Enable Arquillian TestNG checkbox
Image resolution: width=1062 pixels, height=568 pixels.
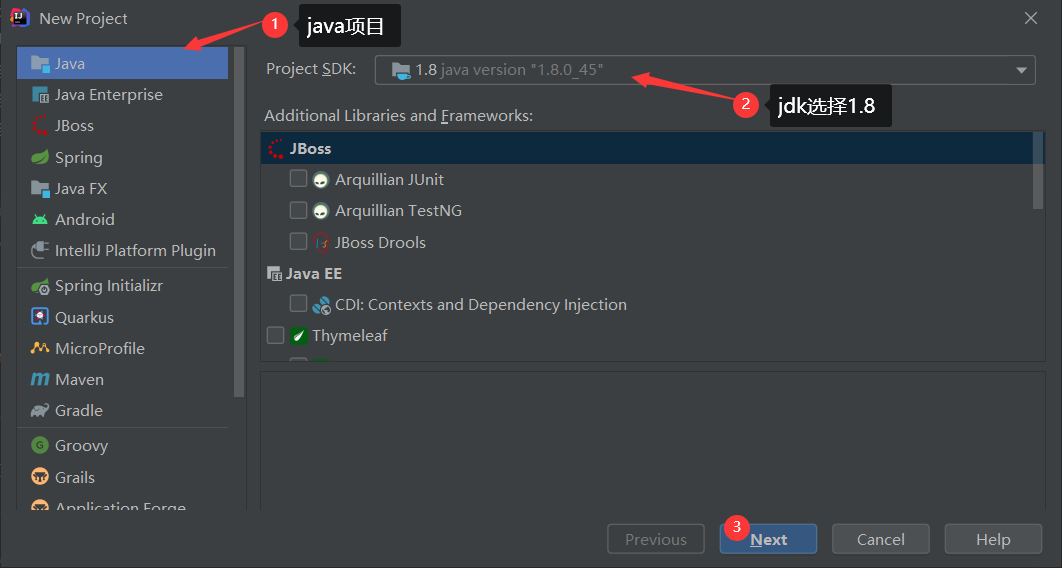pos(298,211)
